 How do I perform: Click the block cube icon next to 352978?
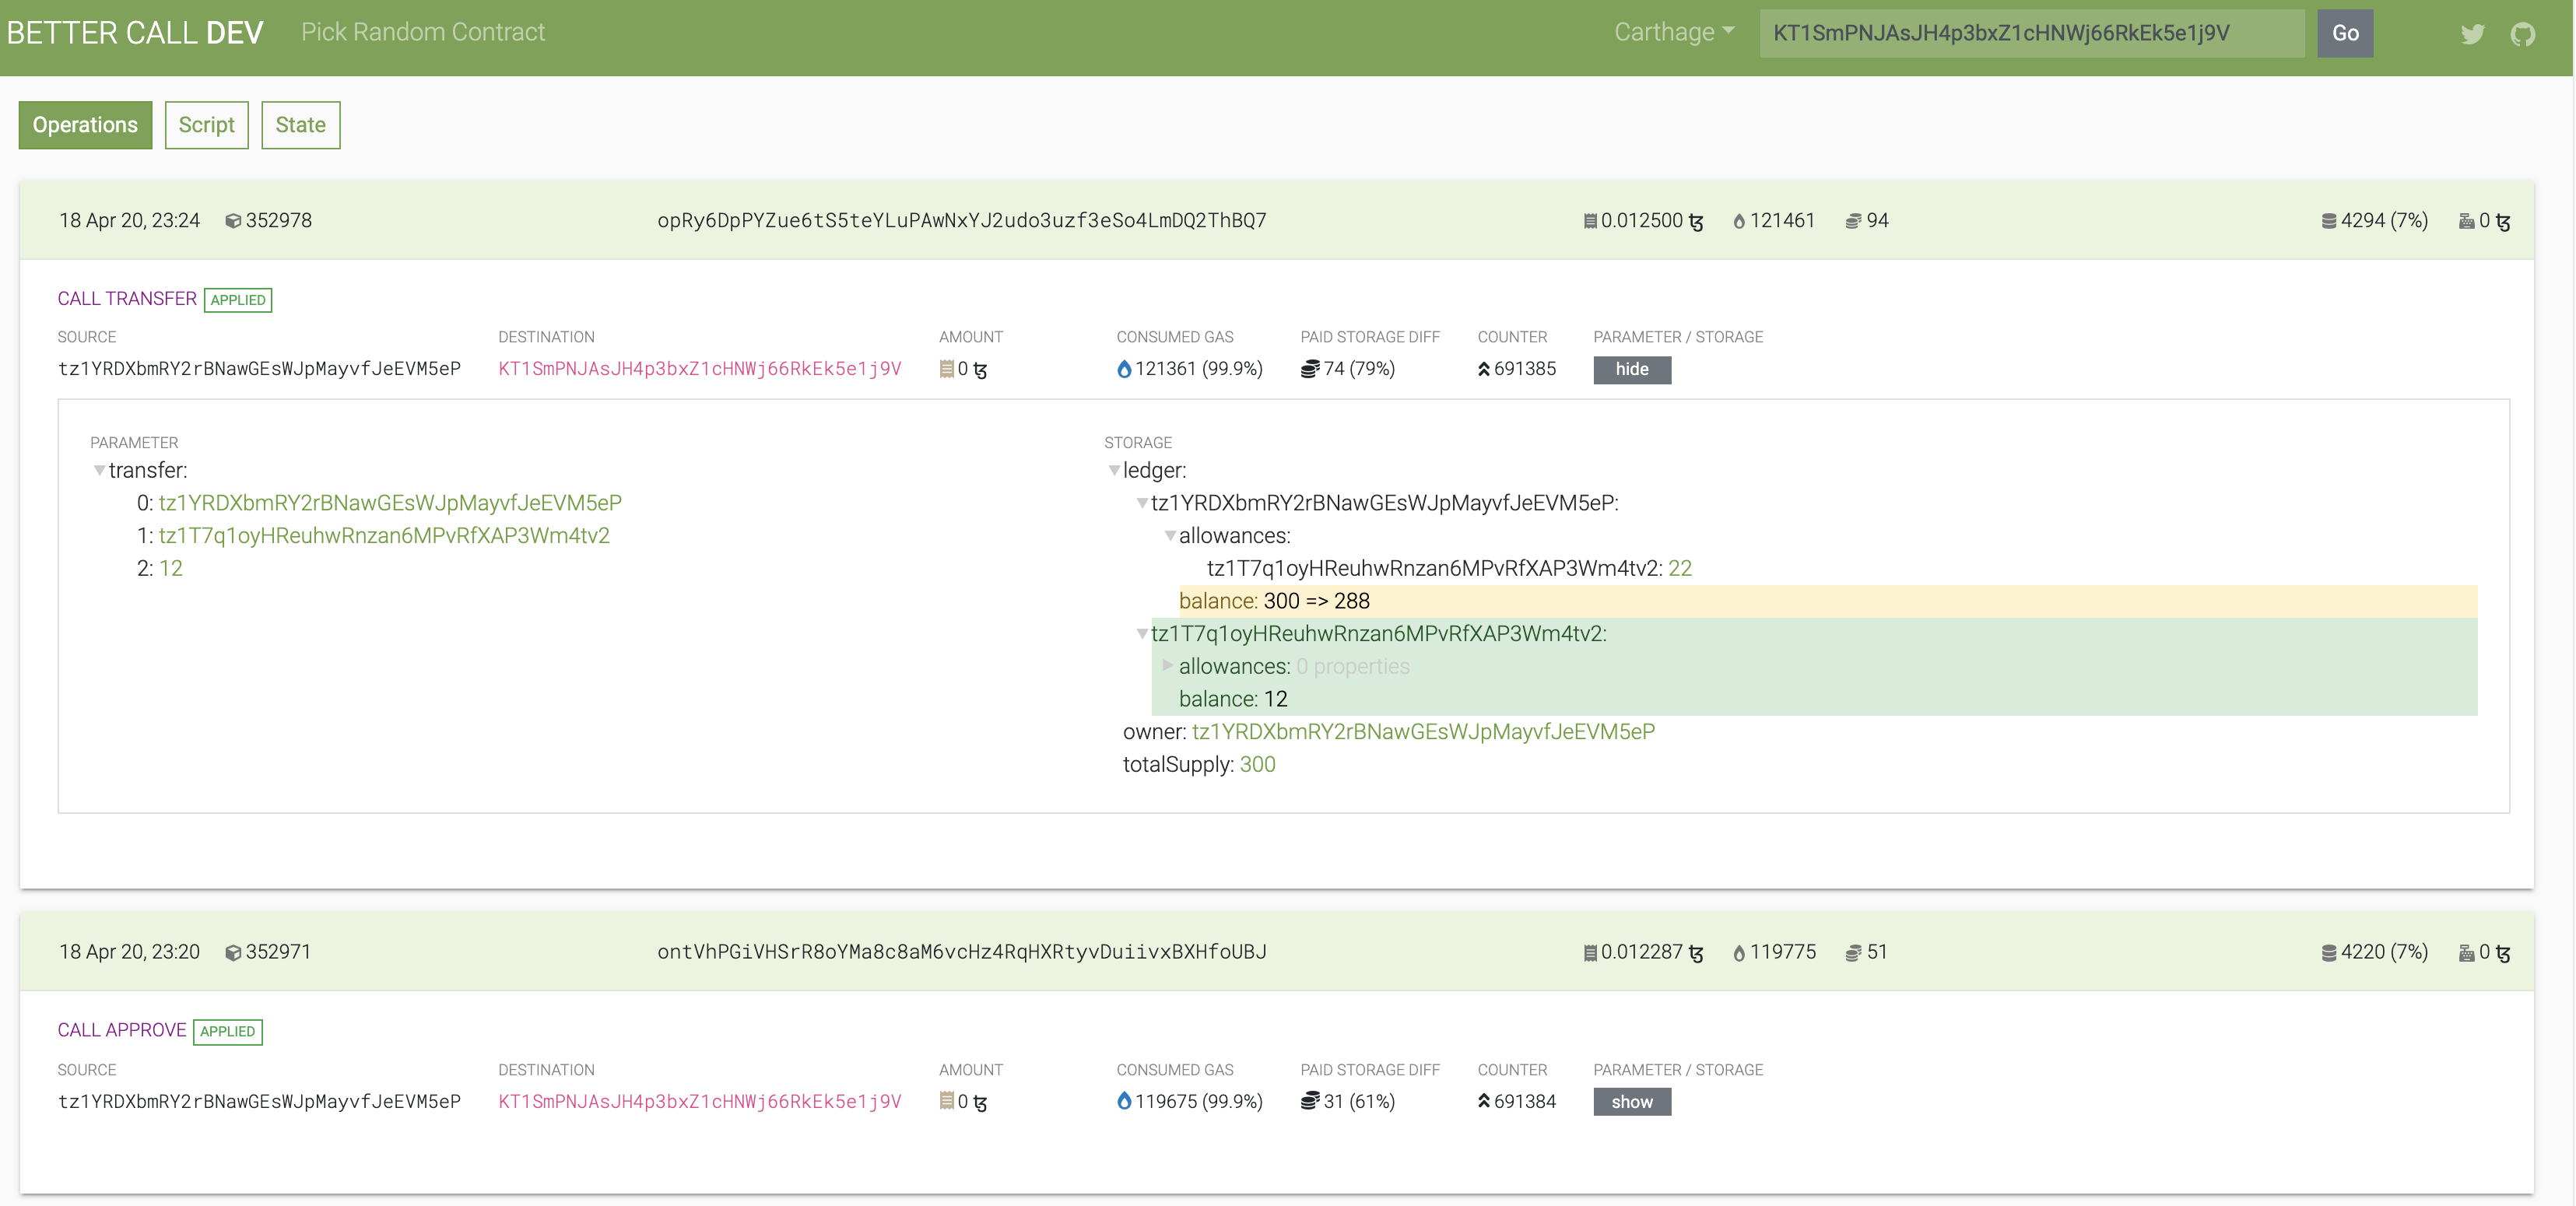[233, 221]
